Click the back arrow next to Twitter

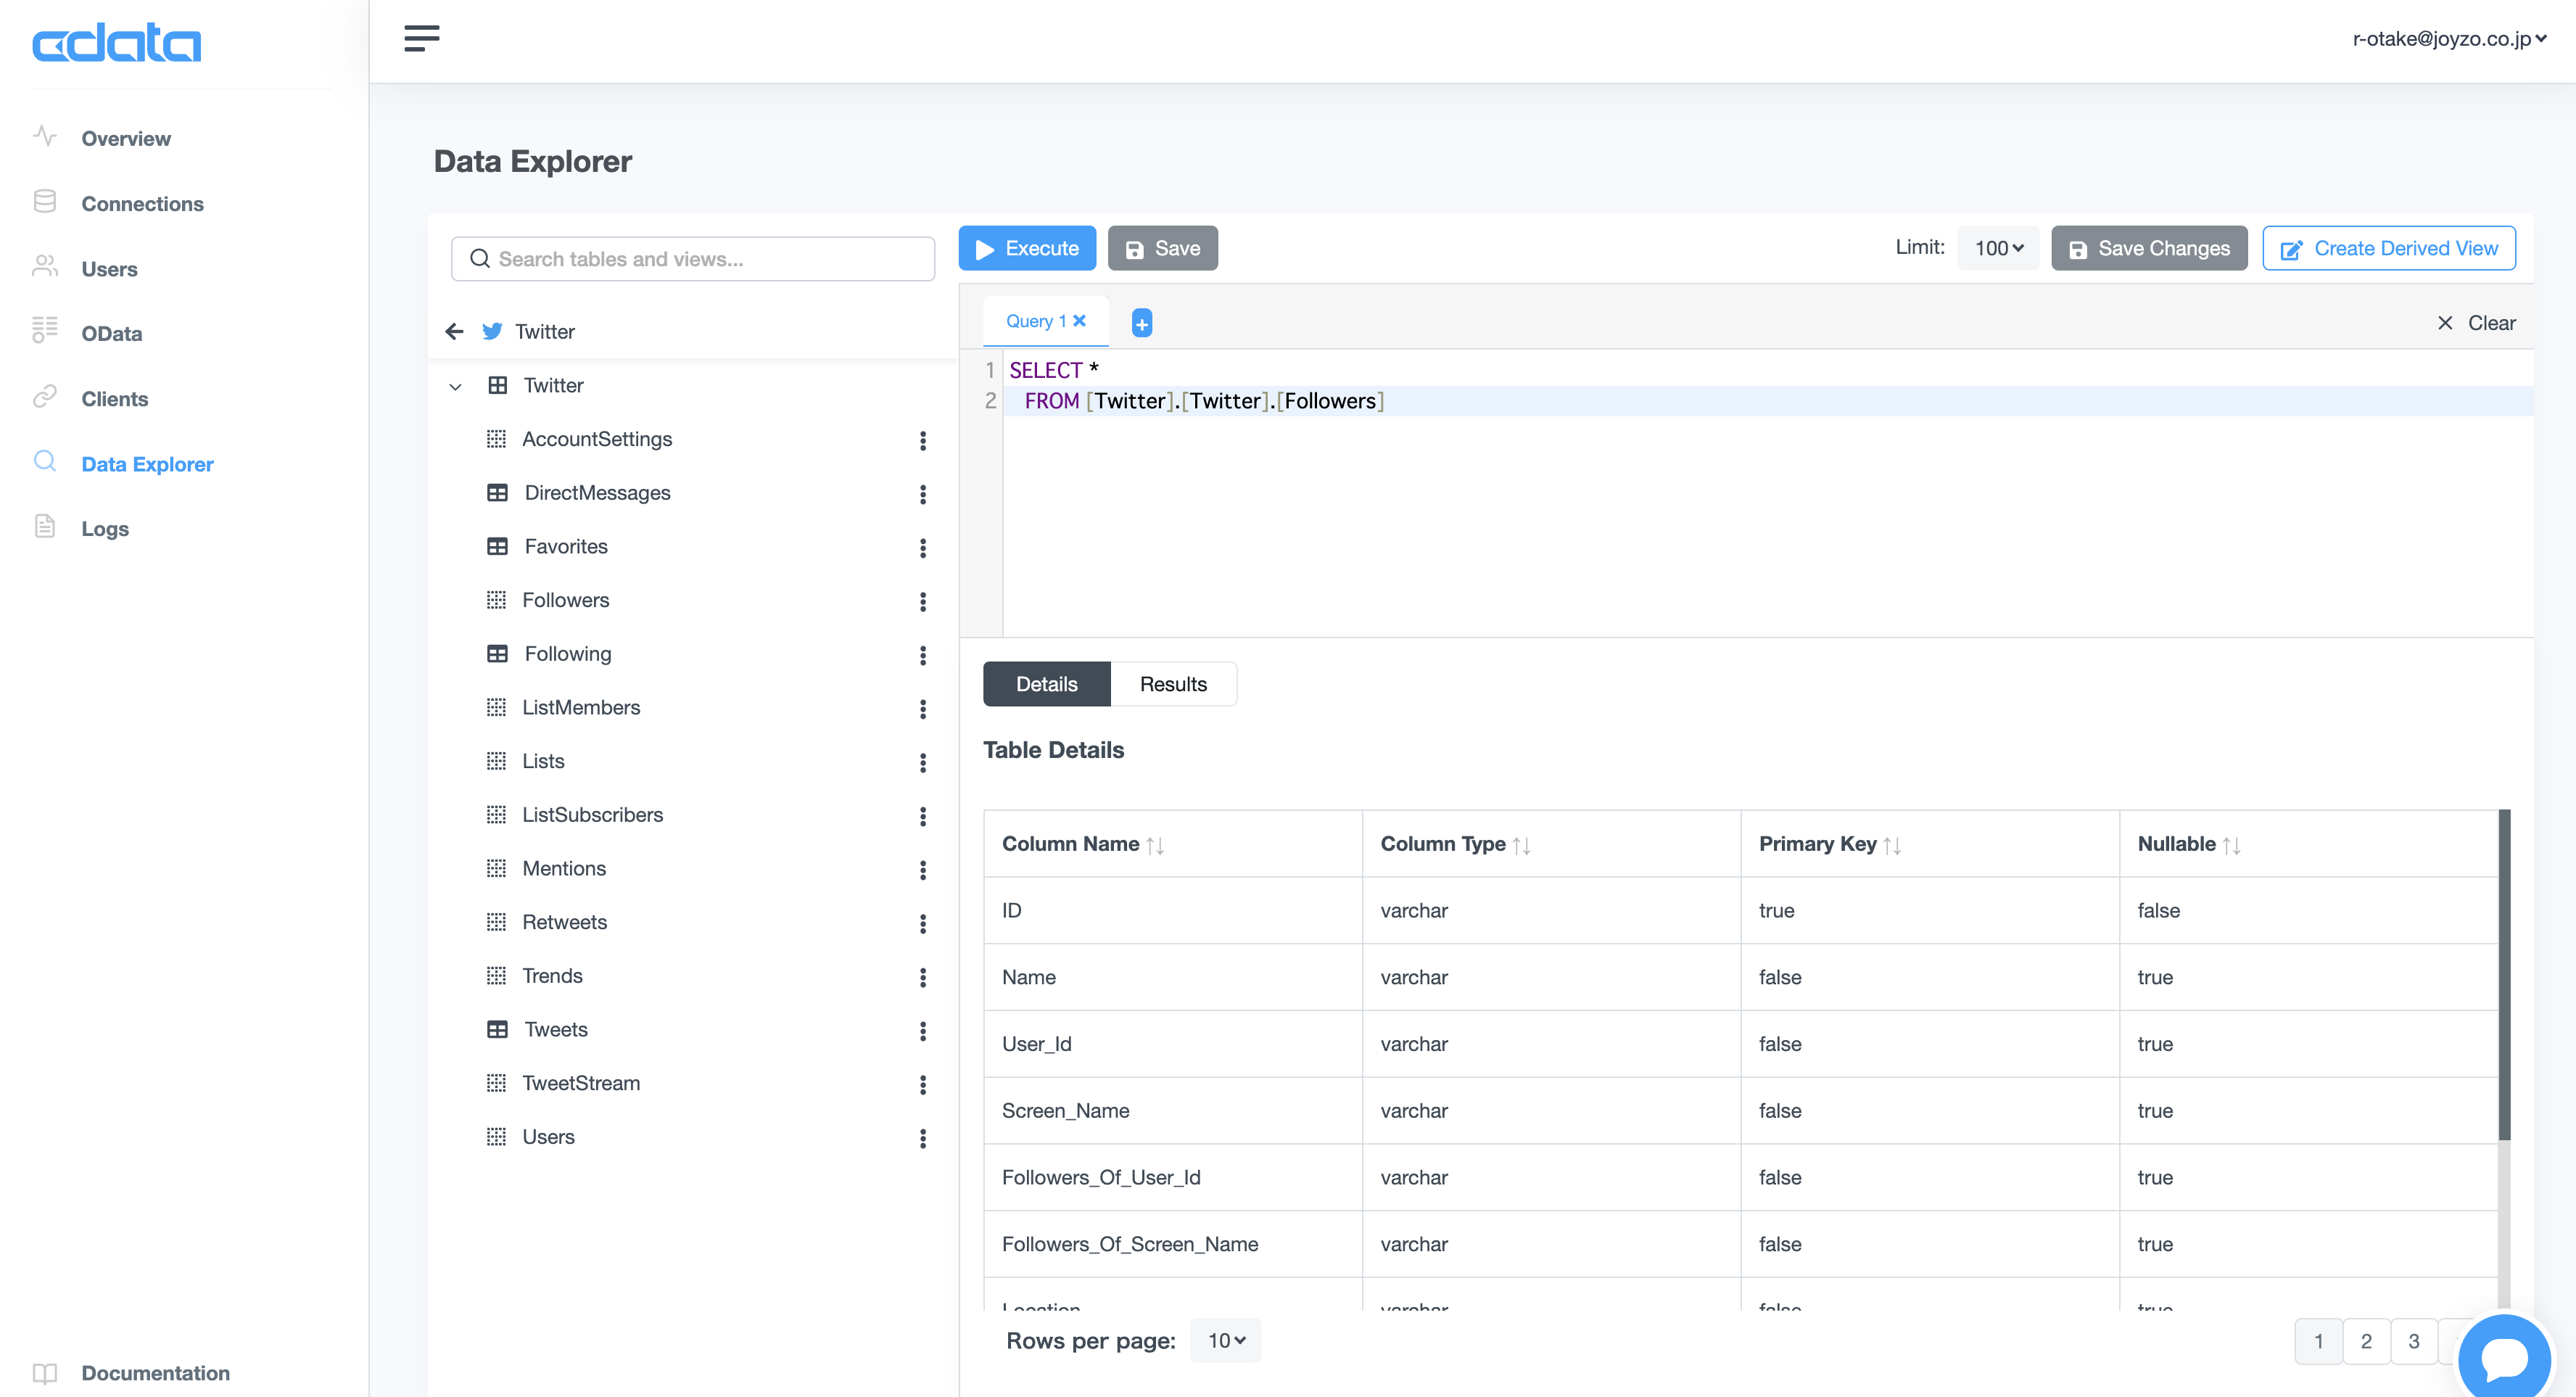454,331
